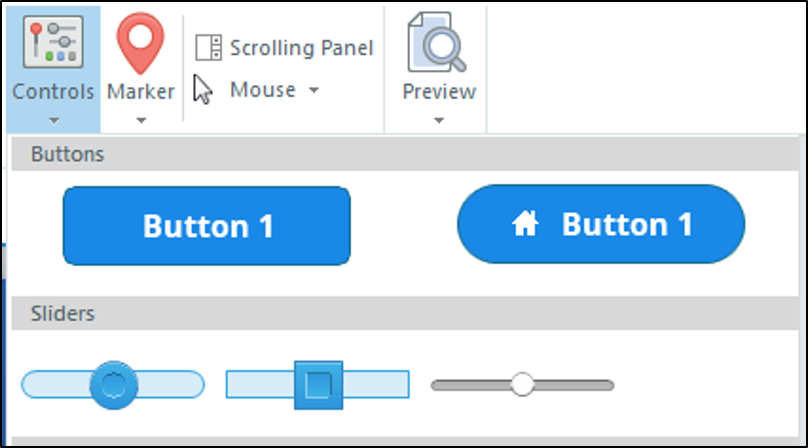Choose the rectangular Button 1 style
The image size is (808, 448).
[x=207, y=226]
